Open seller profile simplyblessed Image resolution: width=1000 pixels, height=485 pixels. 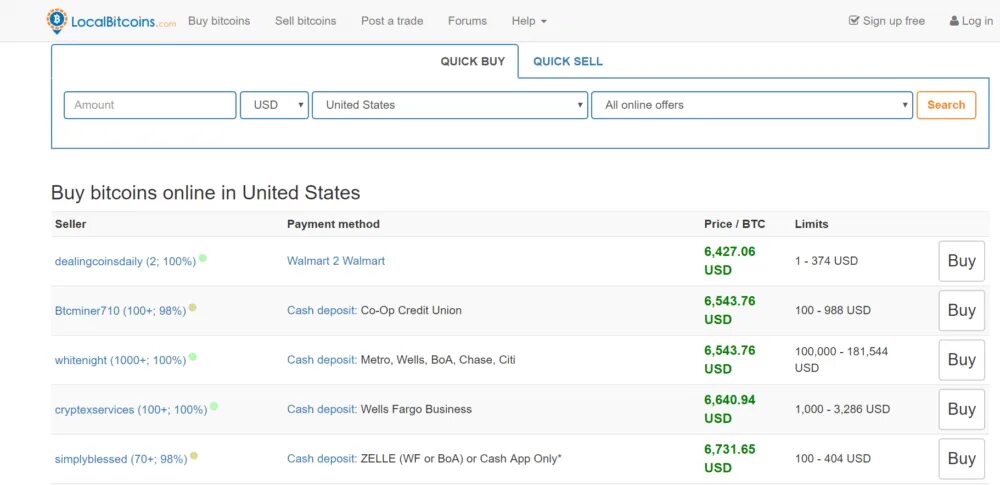(x=121, y=459)
